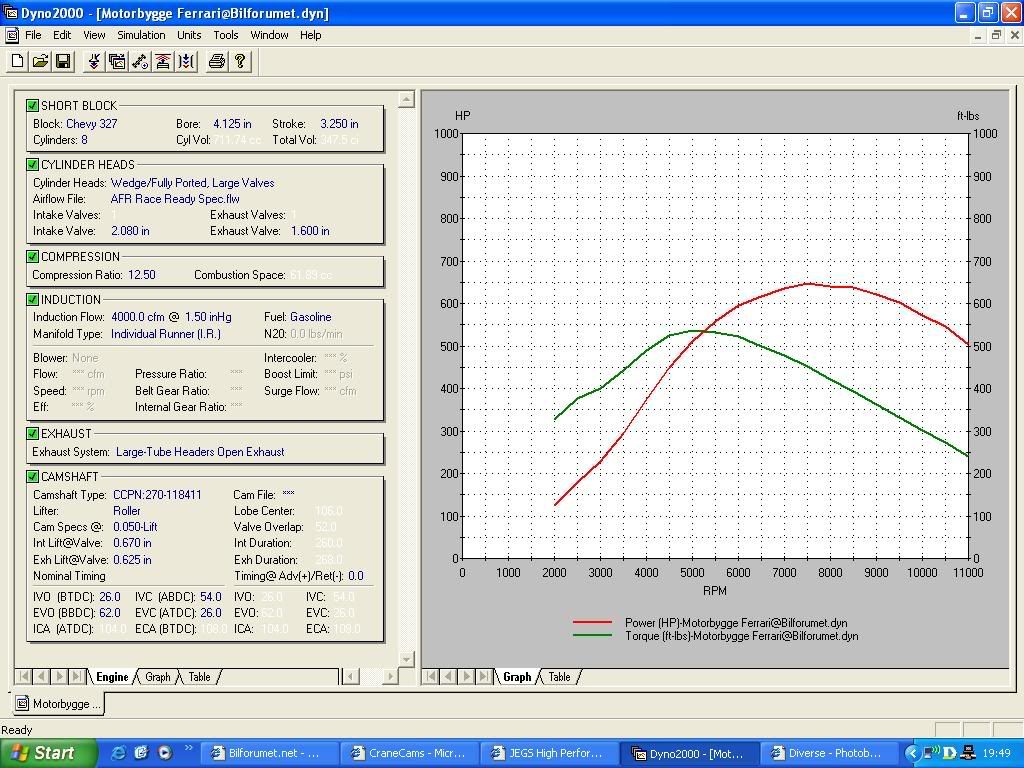The height and width of the screenshot is (768, 1024).
Task: Click the toolbar icon with the downward purple arrows
Action: click(94, 61)
